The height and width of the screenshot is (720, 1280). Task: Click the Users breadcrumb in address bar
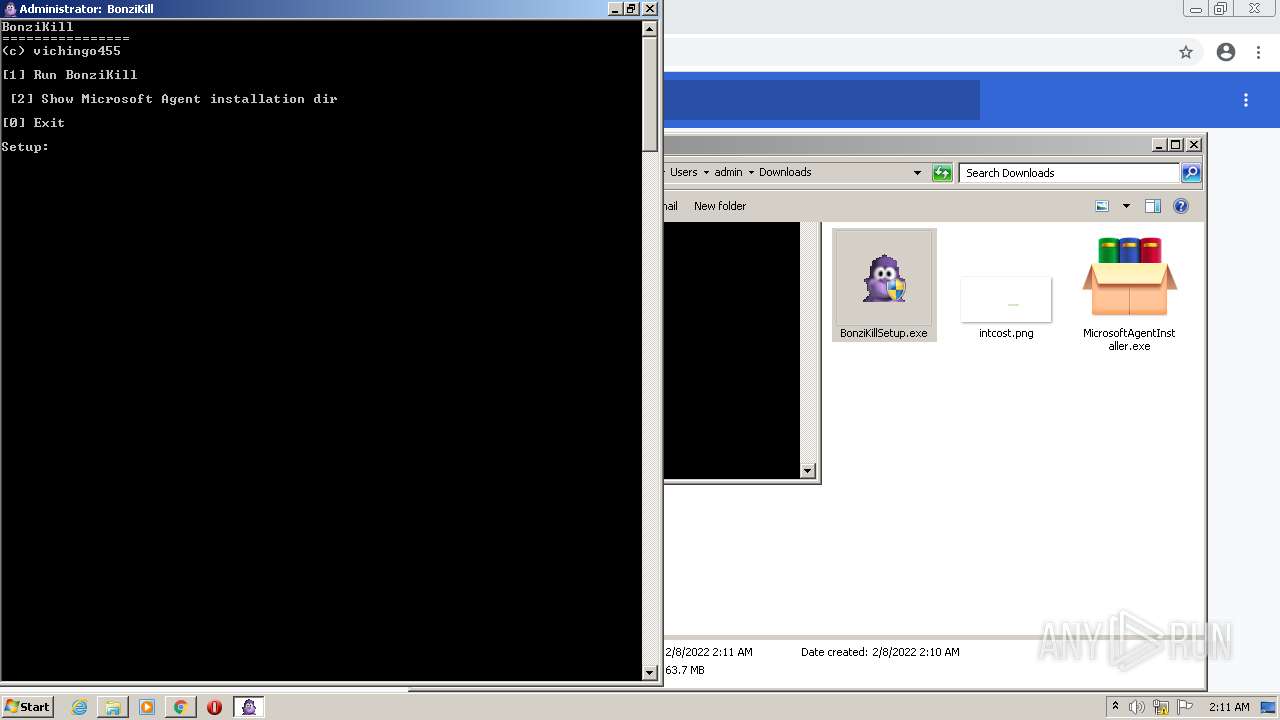[684, 172]
